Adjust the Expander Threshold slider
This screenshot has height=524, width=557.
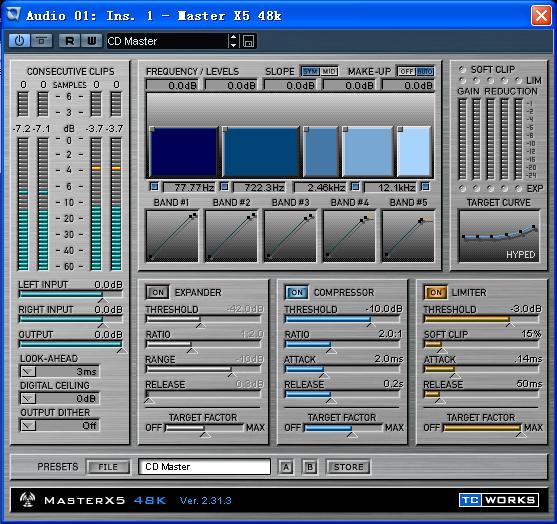click(x=203, y=319)
